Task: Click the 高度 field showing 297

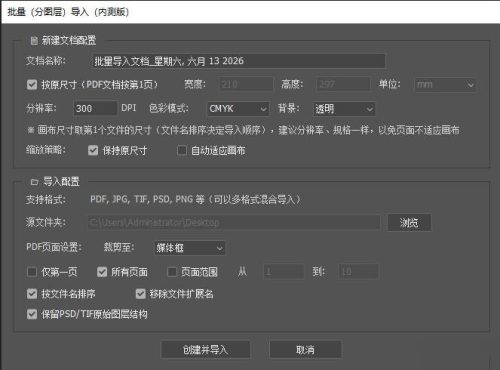Action: (343, 84)
